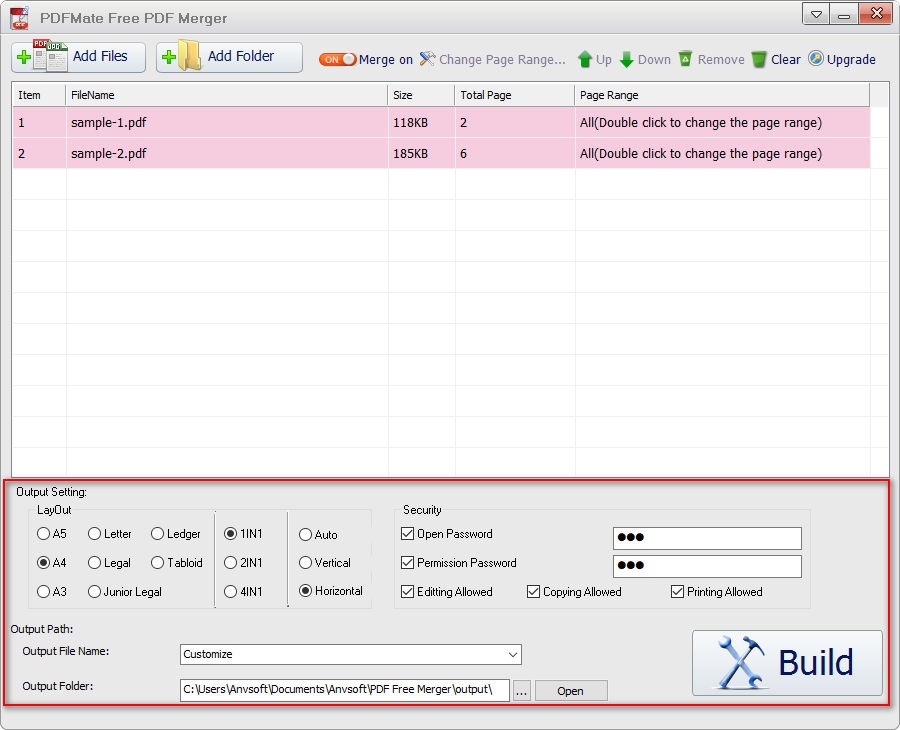This screenshot has width=900, height=730.
Task: Click the Add Files button
Action: 78,57
